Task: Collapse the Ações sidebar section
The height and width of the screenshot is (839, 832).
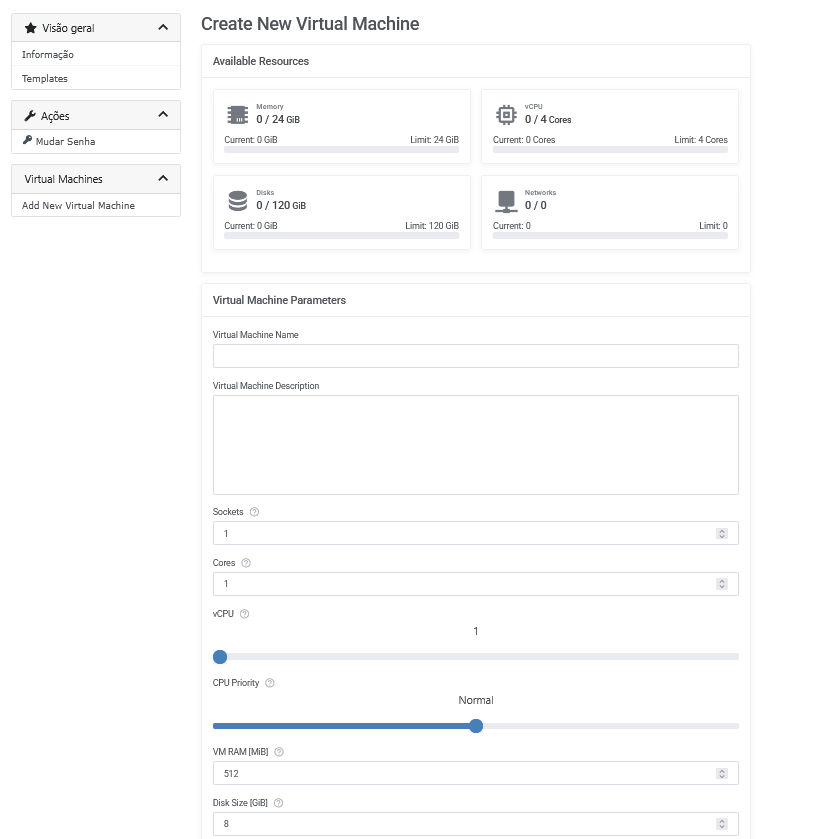Action: point(163,116)
